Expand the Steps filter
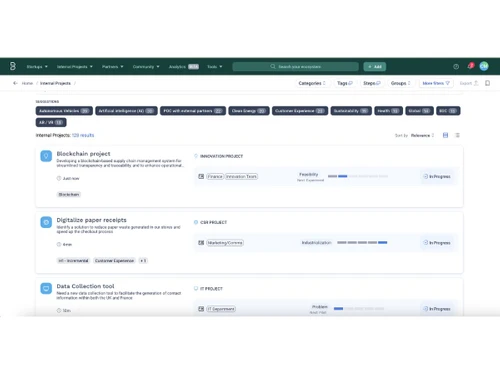The height and width of the screenshot is (375, 500). [x=372, y=83]
